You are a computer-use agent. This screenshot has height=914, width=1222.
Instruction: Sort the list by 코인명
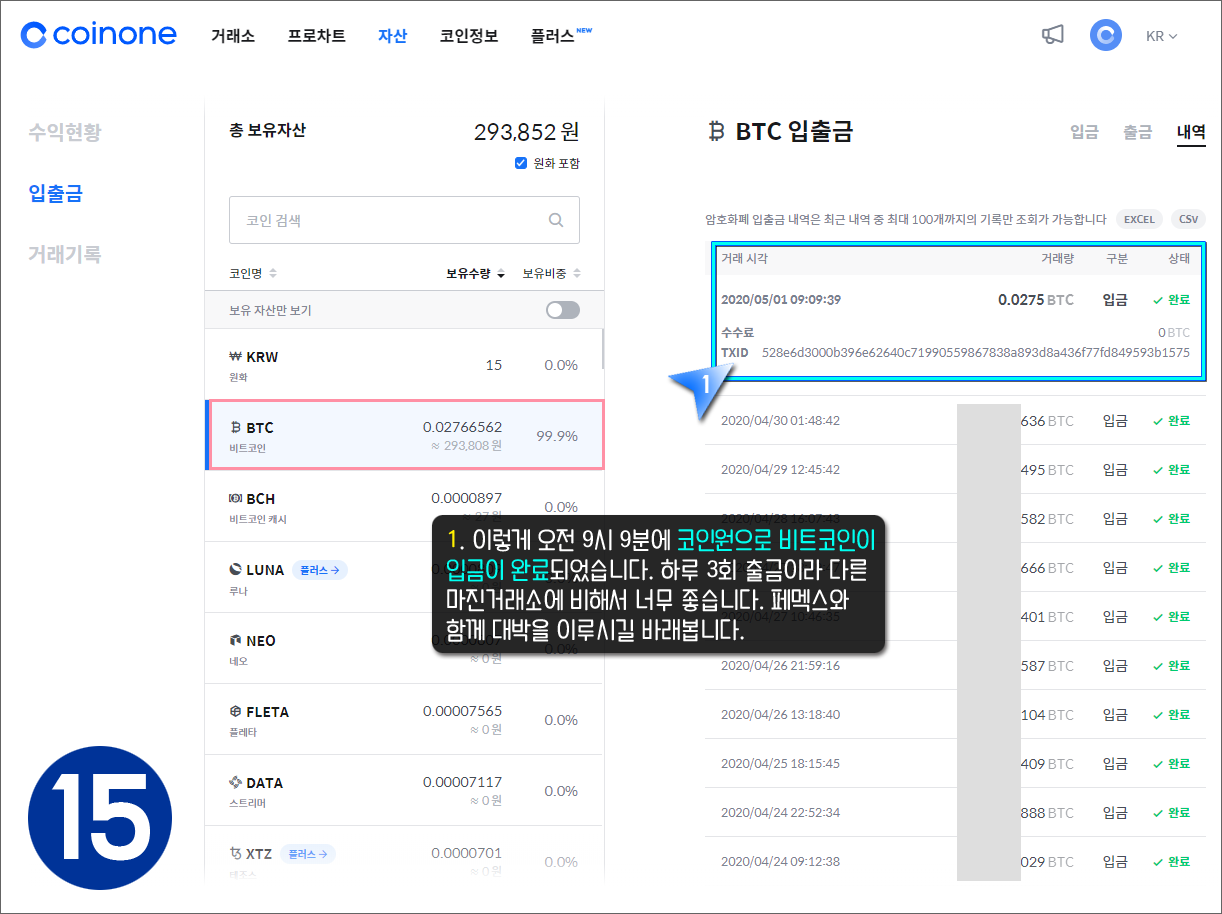tap(253, 273)
